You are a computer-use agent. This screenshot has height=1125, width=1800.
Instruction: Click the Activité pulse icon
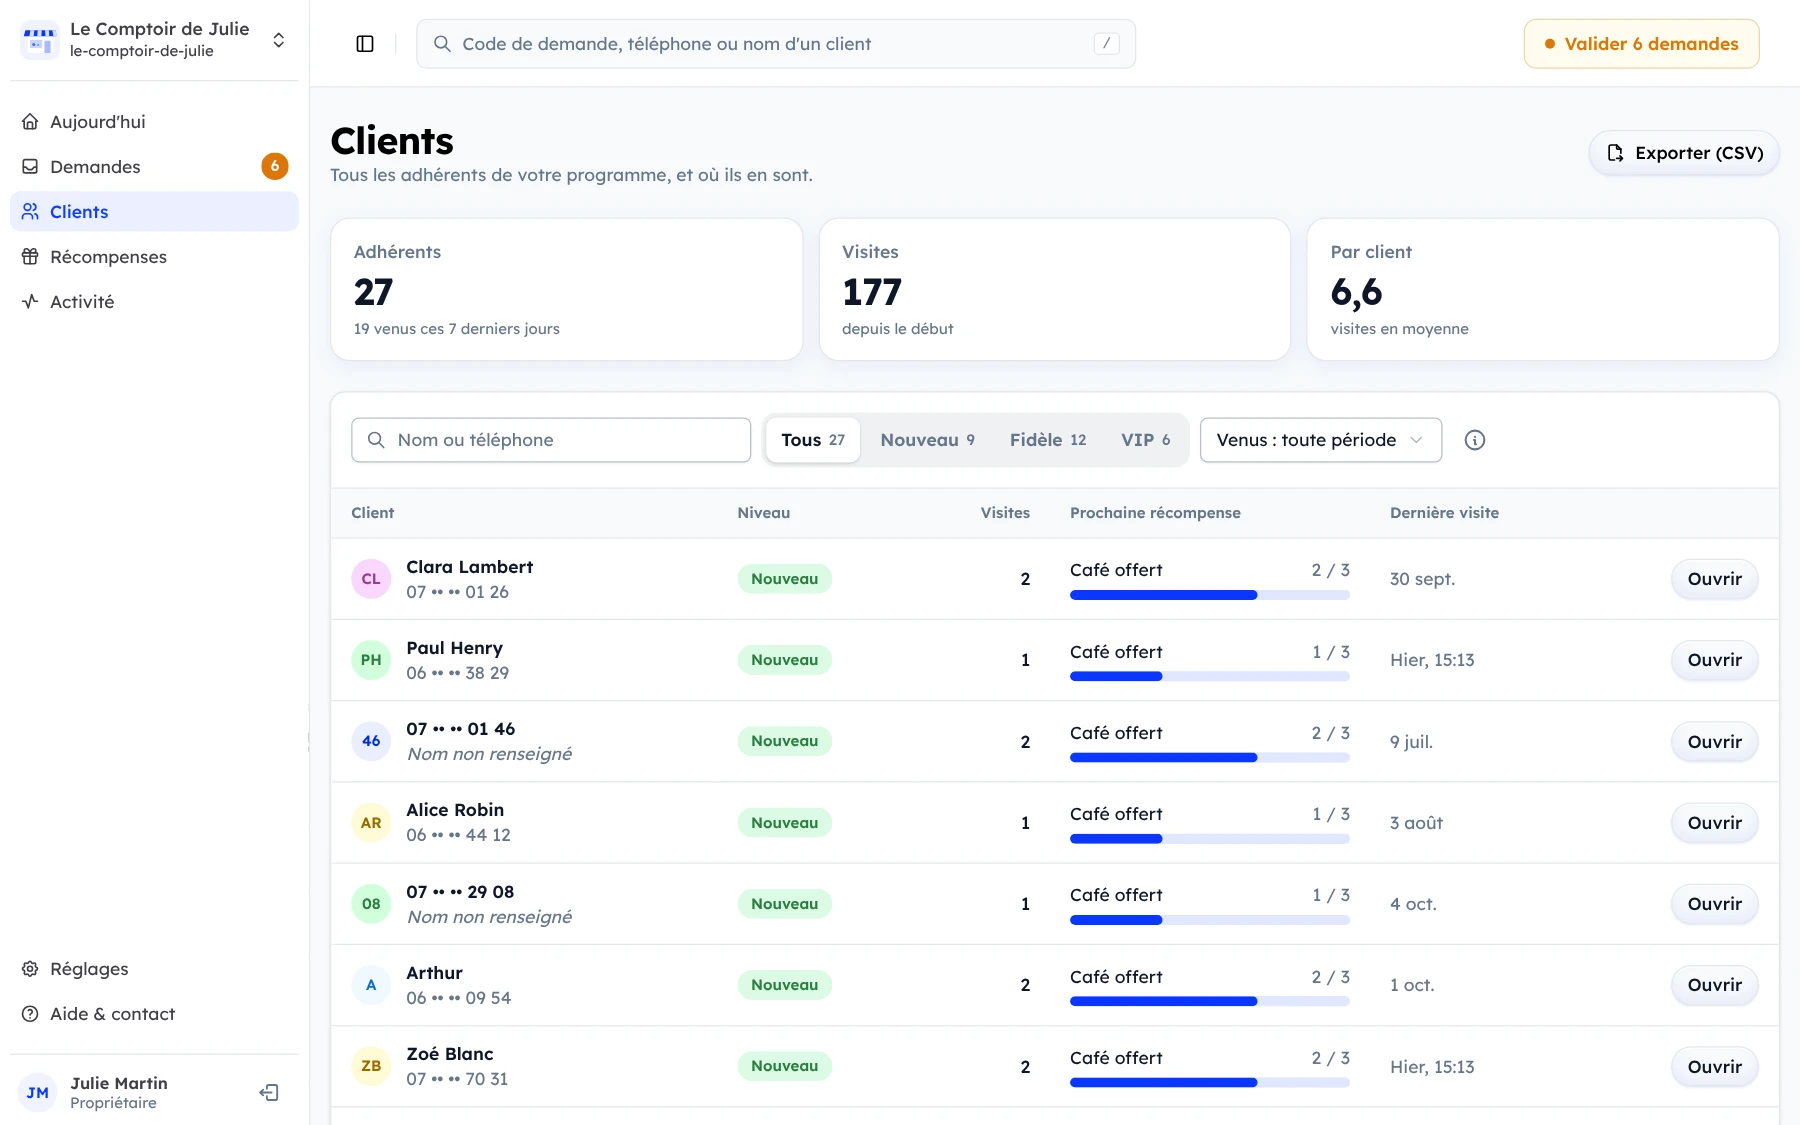point(31,302)
